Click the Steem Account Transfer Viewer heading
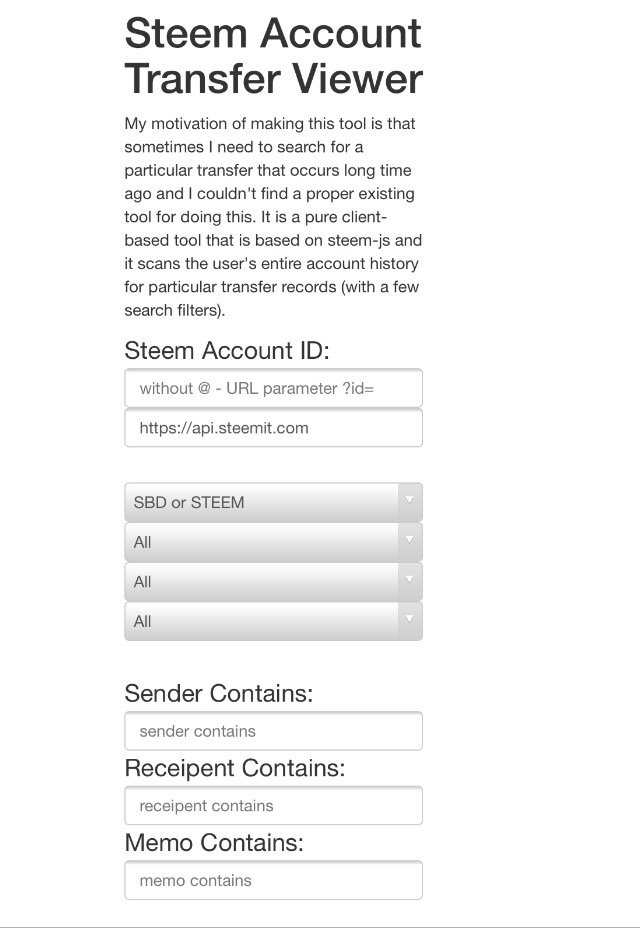The width and height of the screenshot is (640, 928). pyautogui.click(x=273, y=56)
